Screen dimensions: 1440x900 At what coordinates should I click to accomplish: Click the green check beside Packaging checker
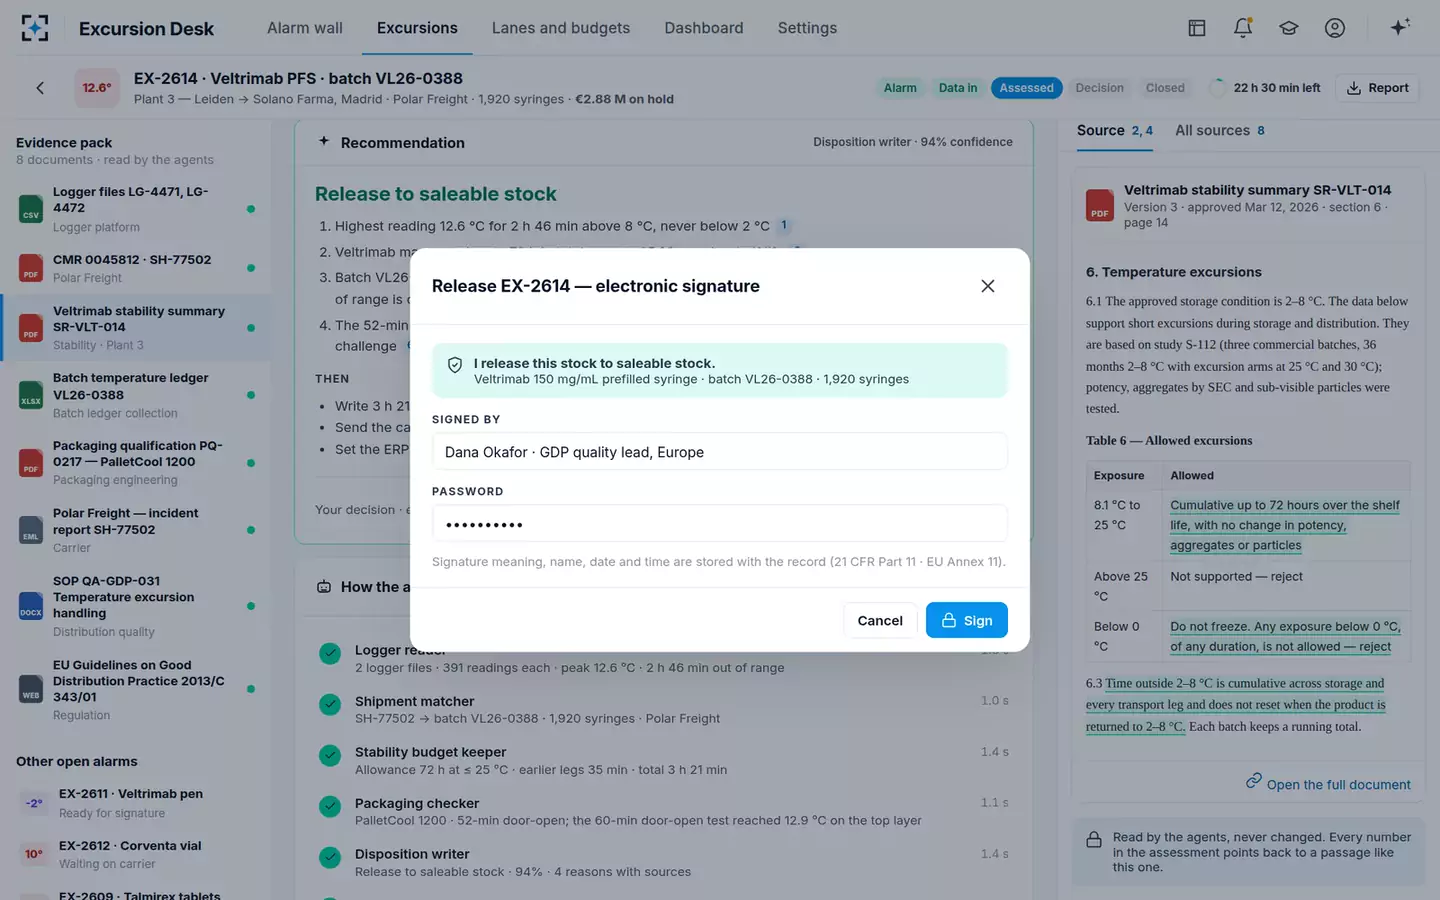[x=330, y=806]
